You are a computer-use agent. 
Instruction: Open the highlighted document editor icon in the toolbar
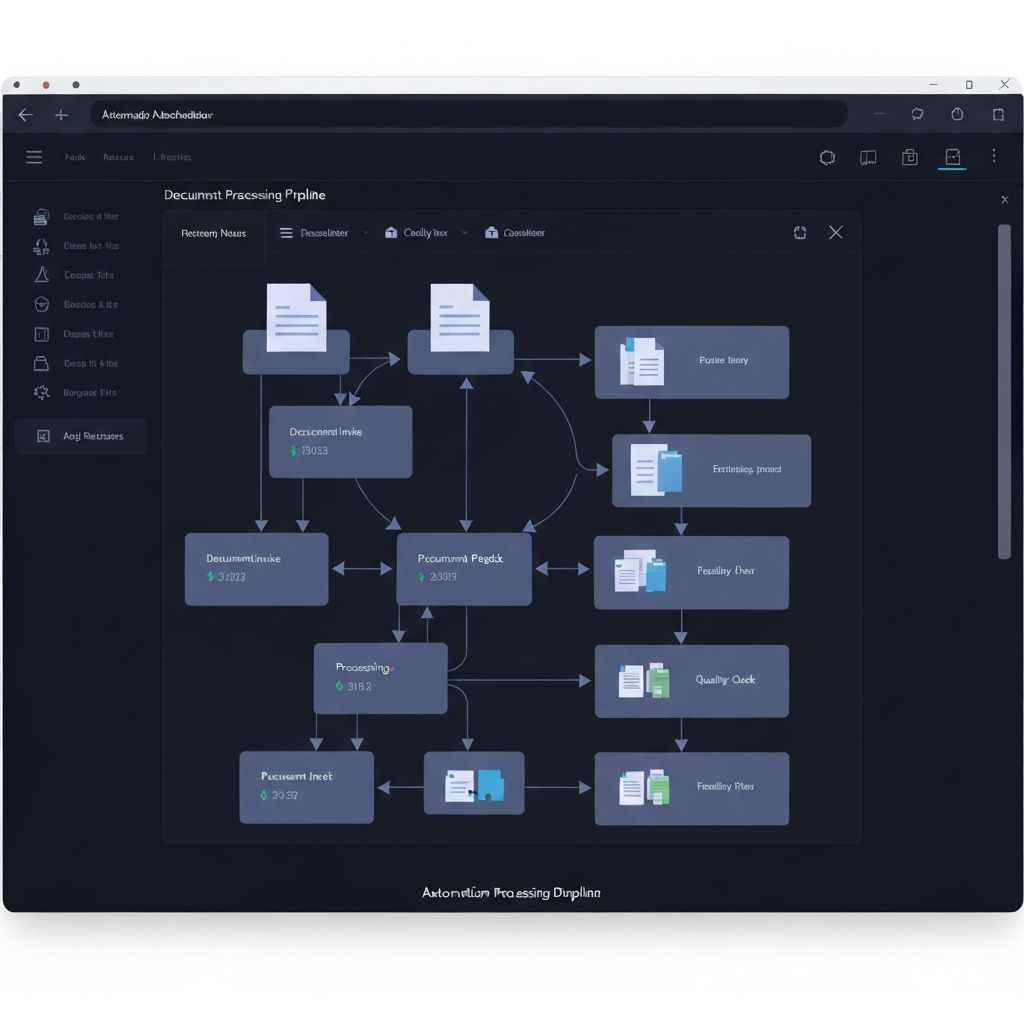[952, 157]
